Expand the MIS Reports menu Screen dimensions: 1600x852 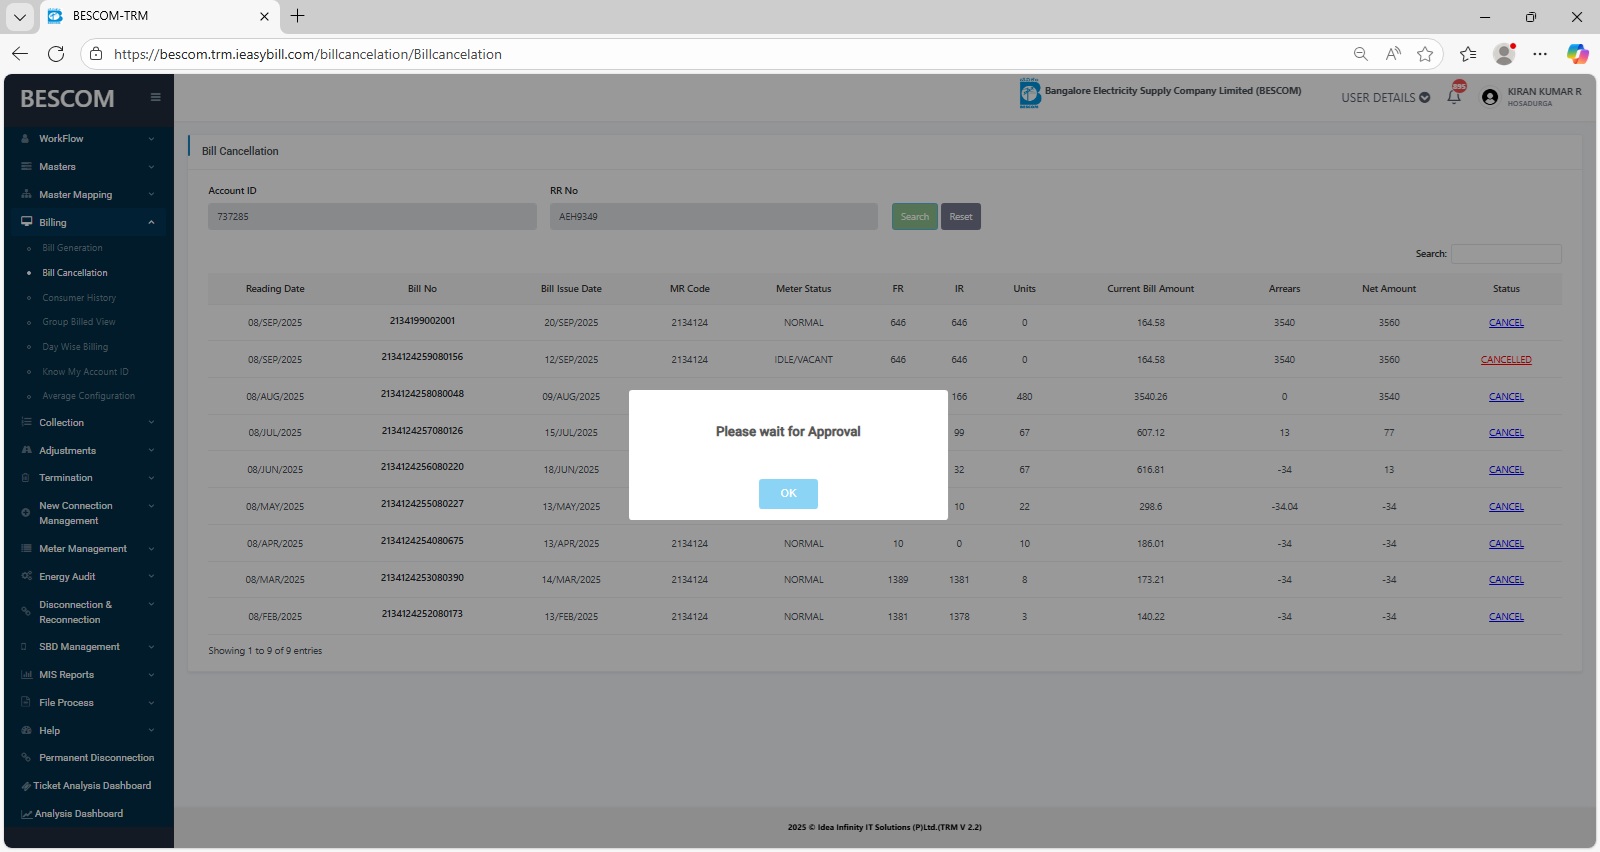coord(88,675)
